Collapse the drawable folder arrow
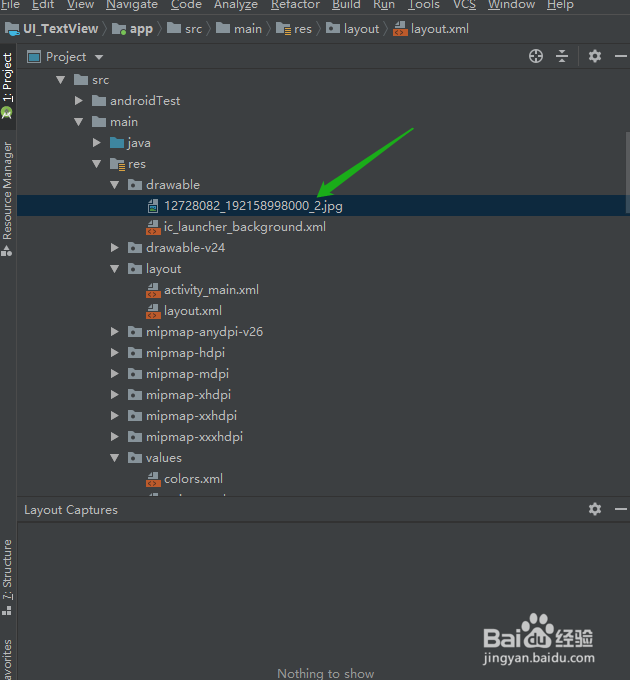 [115, 185]
